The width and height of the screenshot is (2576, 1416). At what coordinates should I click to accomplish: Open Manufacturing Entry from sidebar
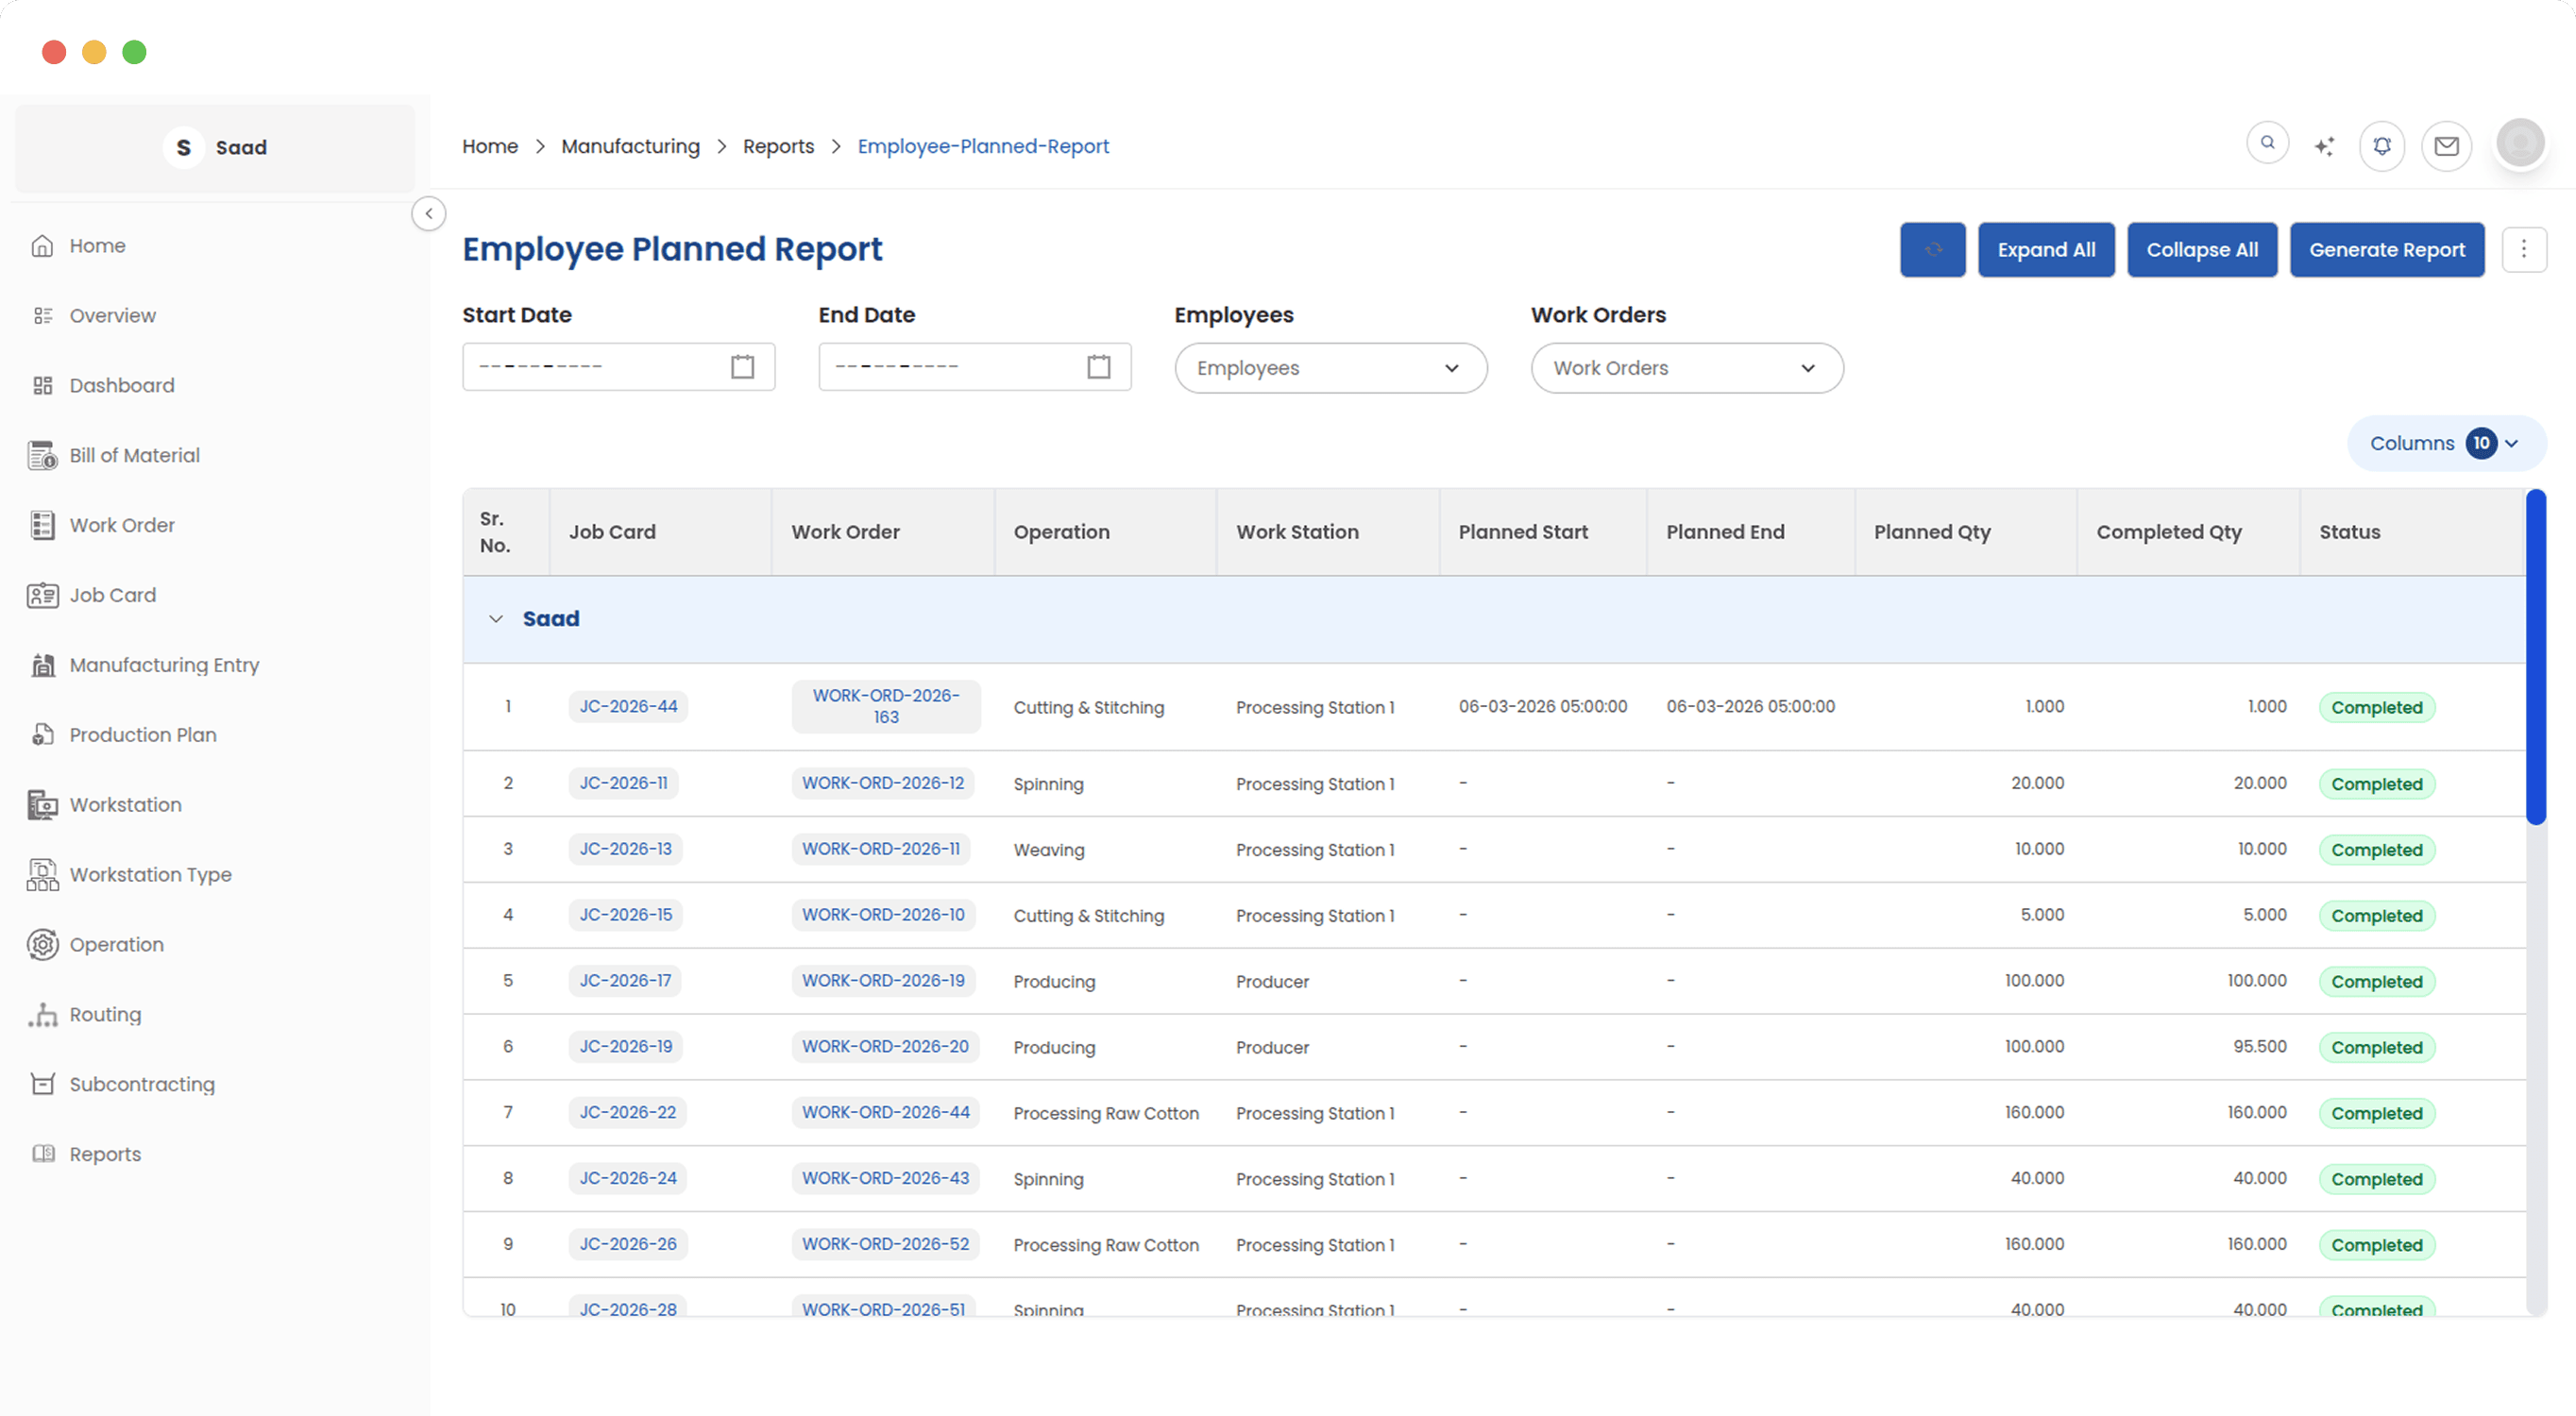pyautogui.click(x=164, y=664)
